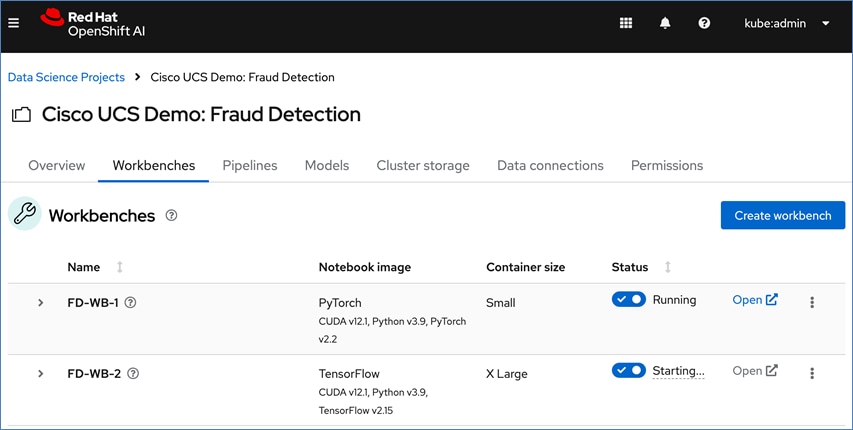Open the Permissions tab

(x=667, y=165)
